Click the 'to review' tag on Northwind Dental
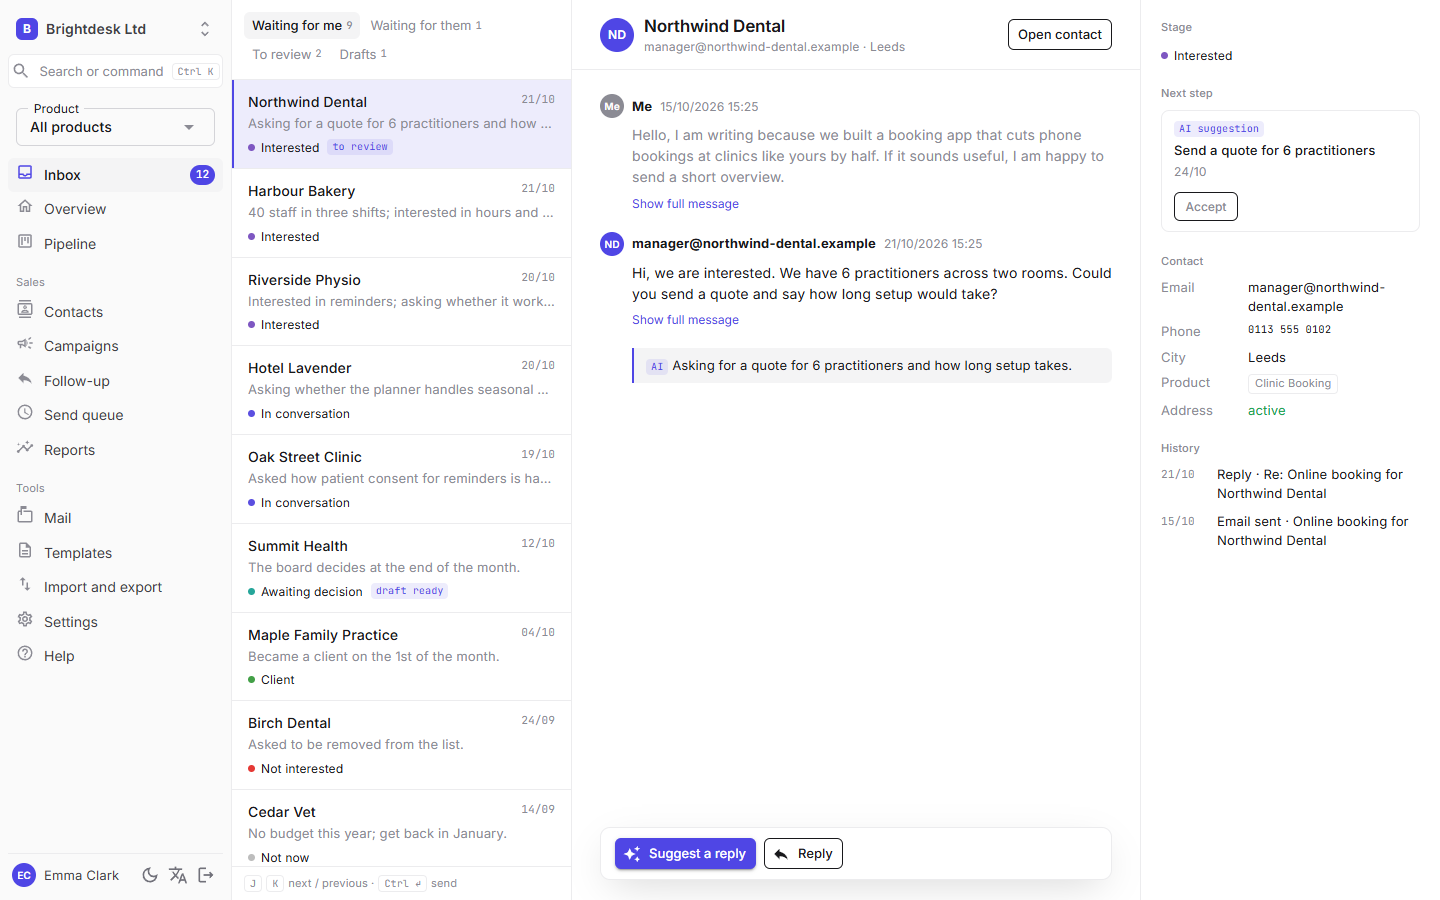Screen dimensions: 1440x900 (360, 147)
